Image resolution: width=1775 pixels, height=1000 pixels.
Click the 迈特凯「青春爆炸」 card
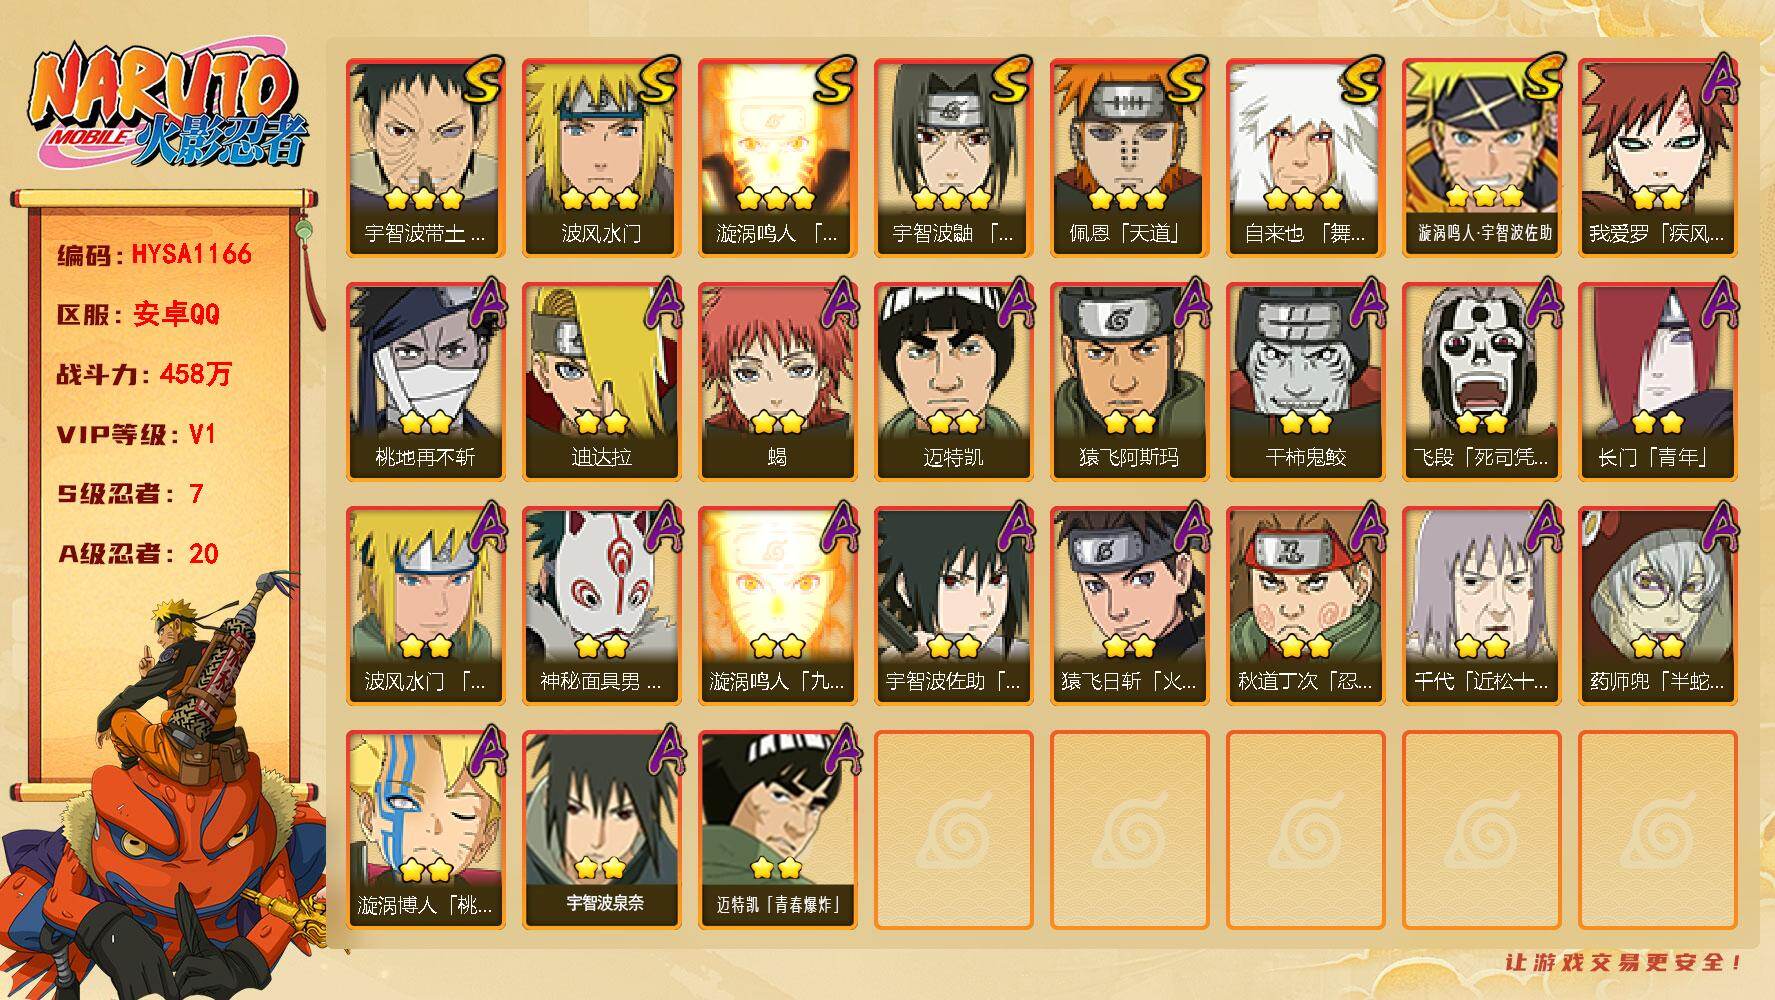pos(778,829)
